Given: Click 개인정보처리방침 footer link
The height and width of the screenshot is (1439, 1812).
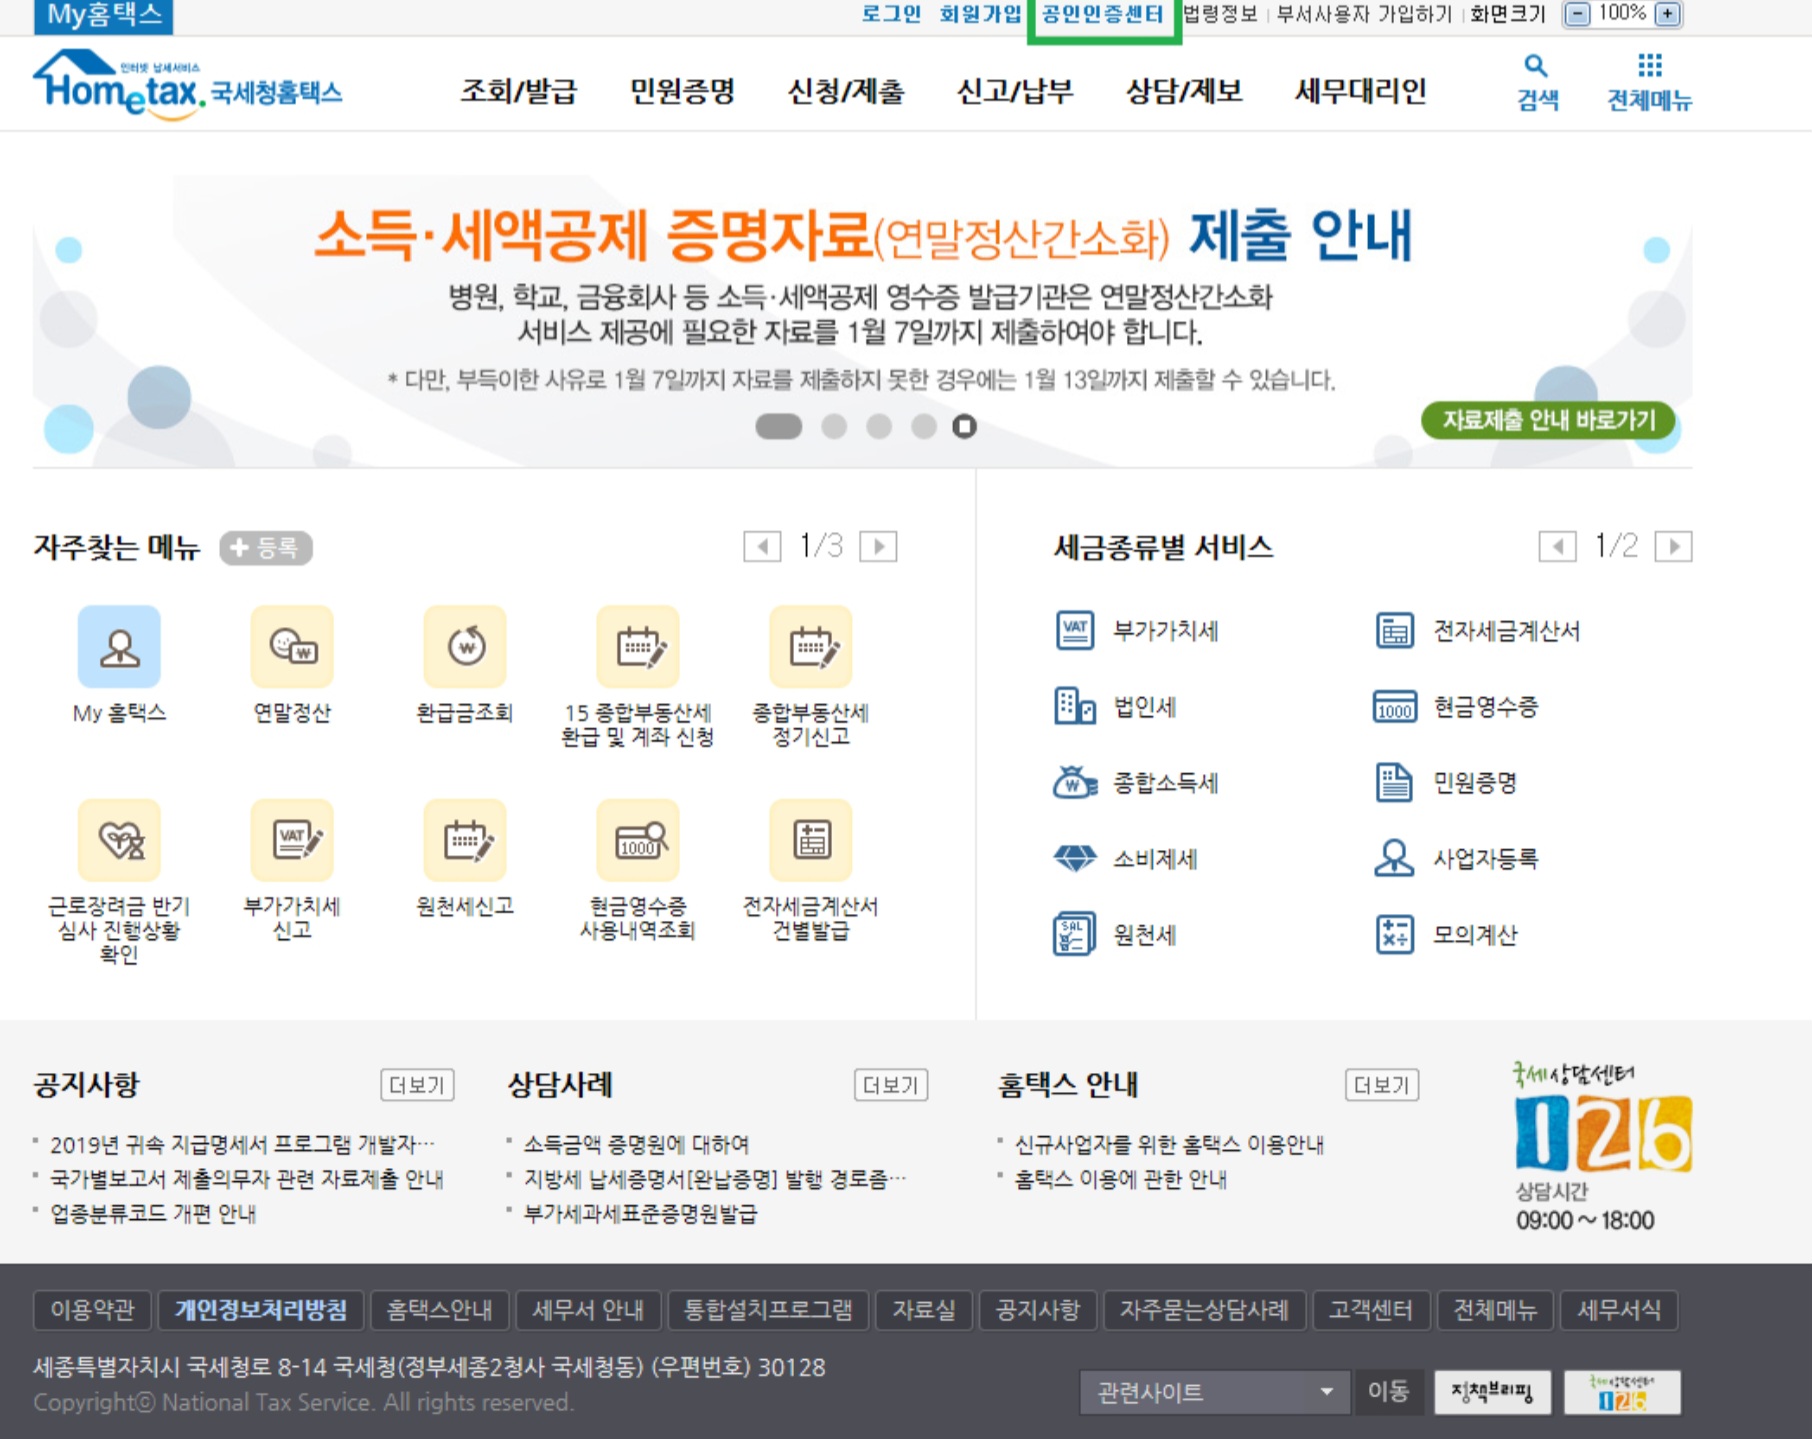Looking at the screenshot, I should click(261, 1310).
